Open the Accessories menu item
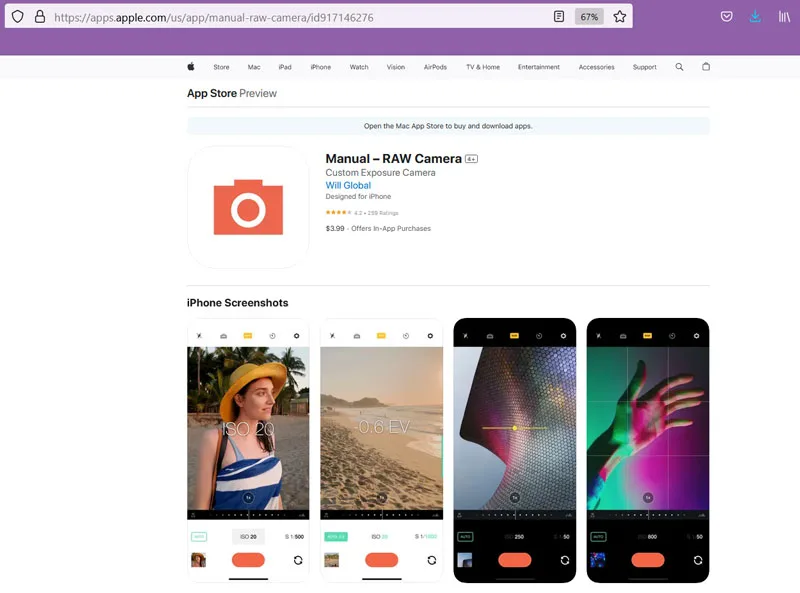800x593 pixels. (x=596, y=67)
